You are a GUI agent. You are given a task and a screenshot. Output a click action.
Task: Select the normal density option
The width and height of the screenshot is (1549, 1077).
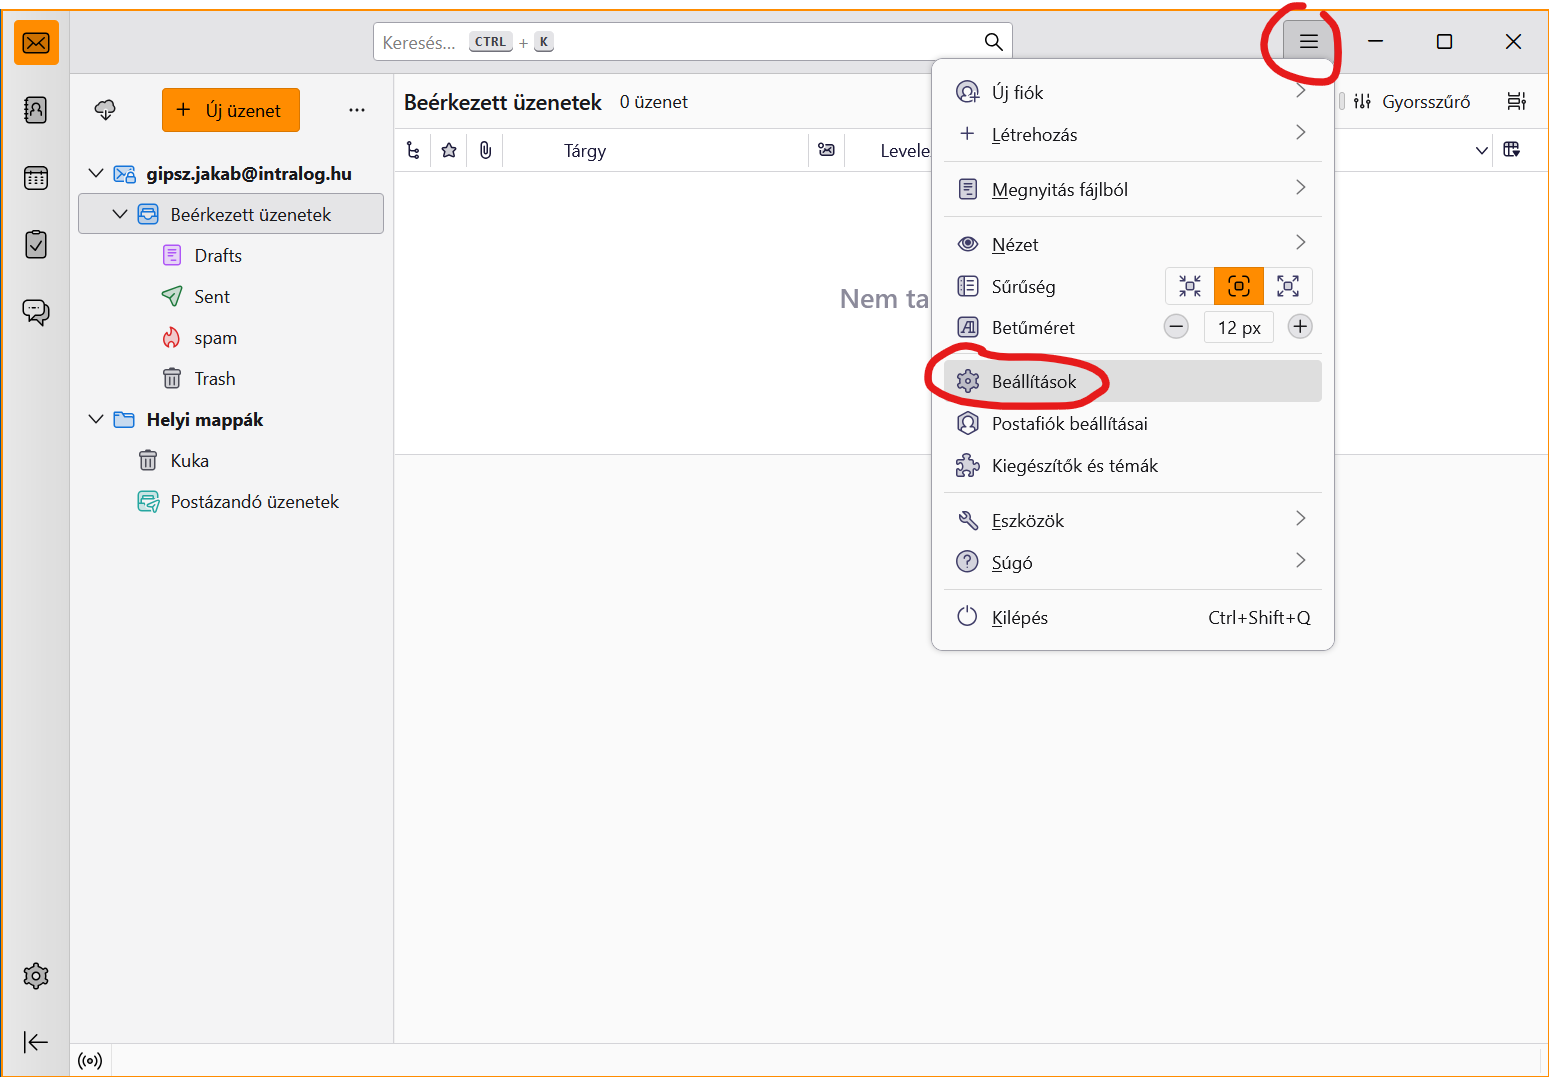[1239, 287]
